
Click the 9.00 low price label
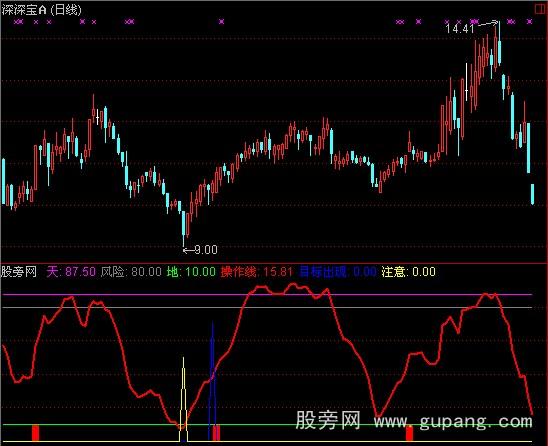coord(206,250)
